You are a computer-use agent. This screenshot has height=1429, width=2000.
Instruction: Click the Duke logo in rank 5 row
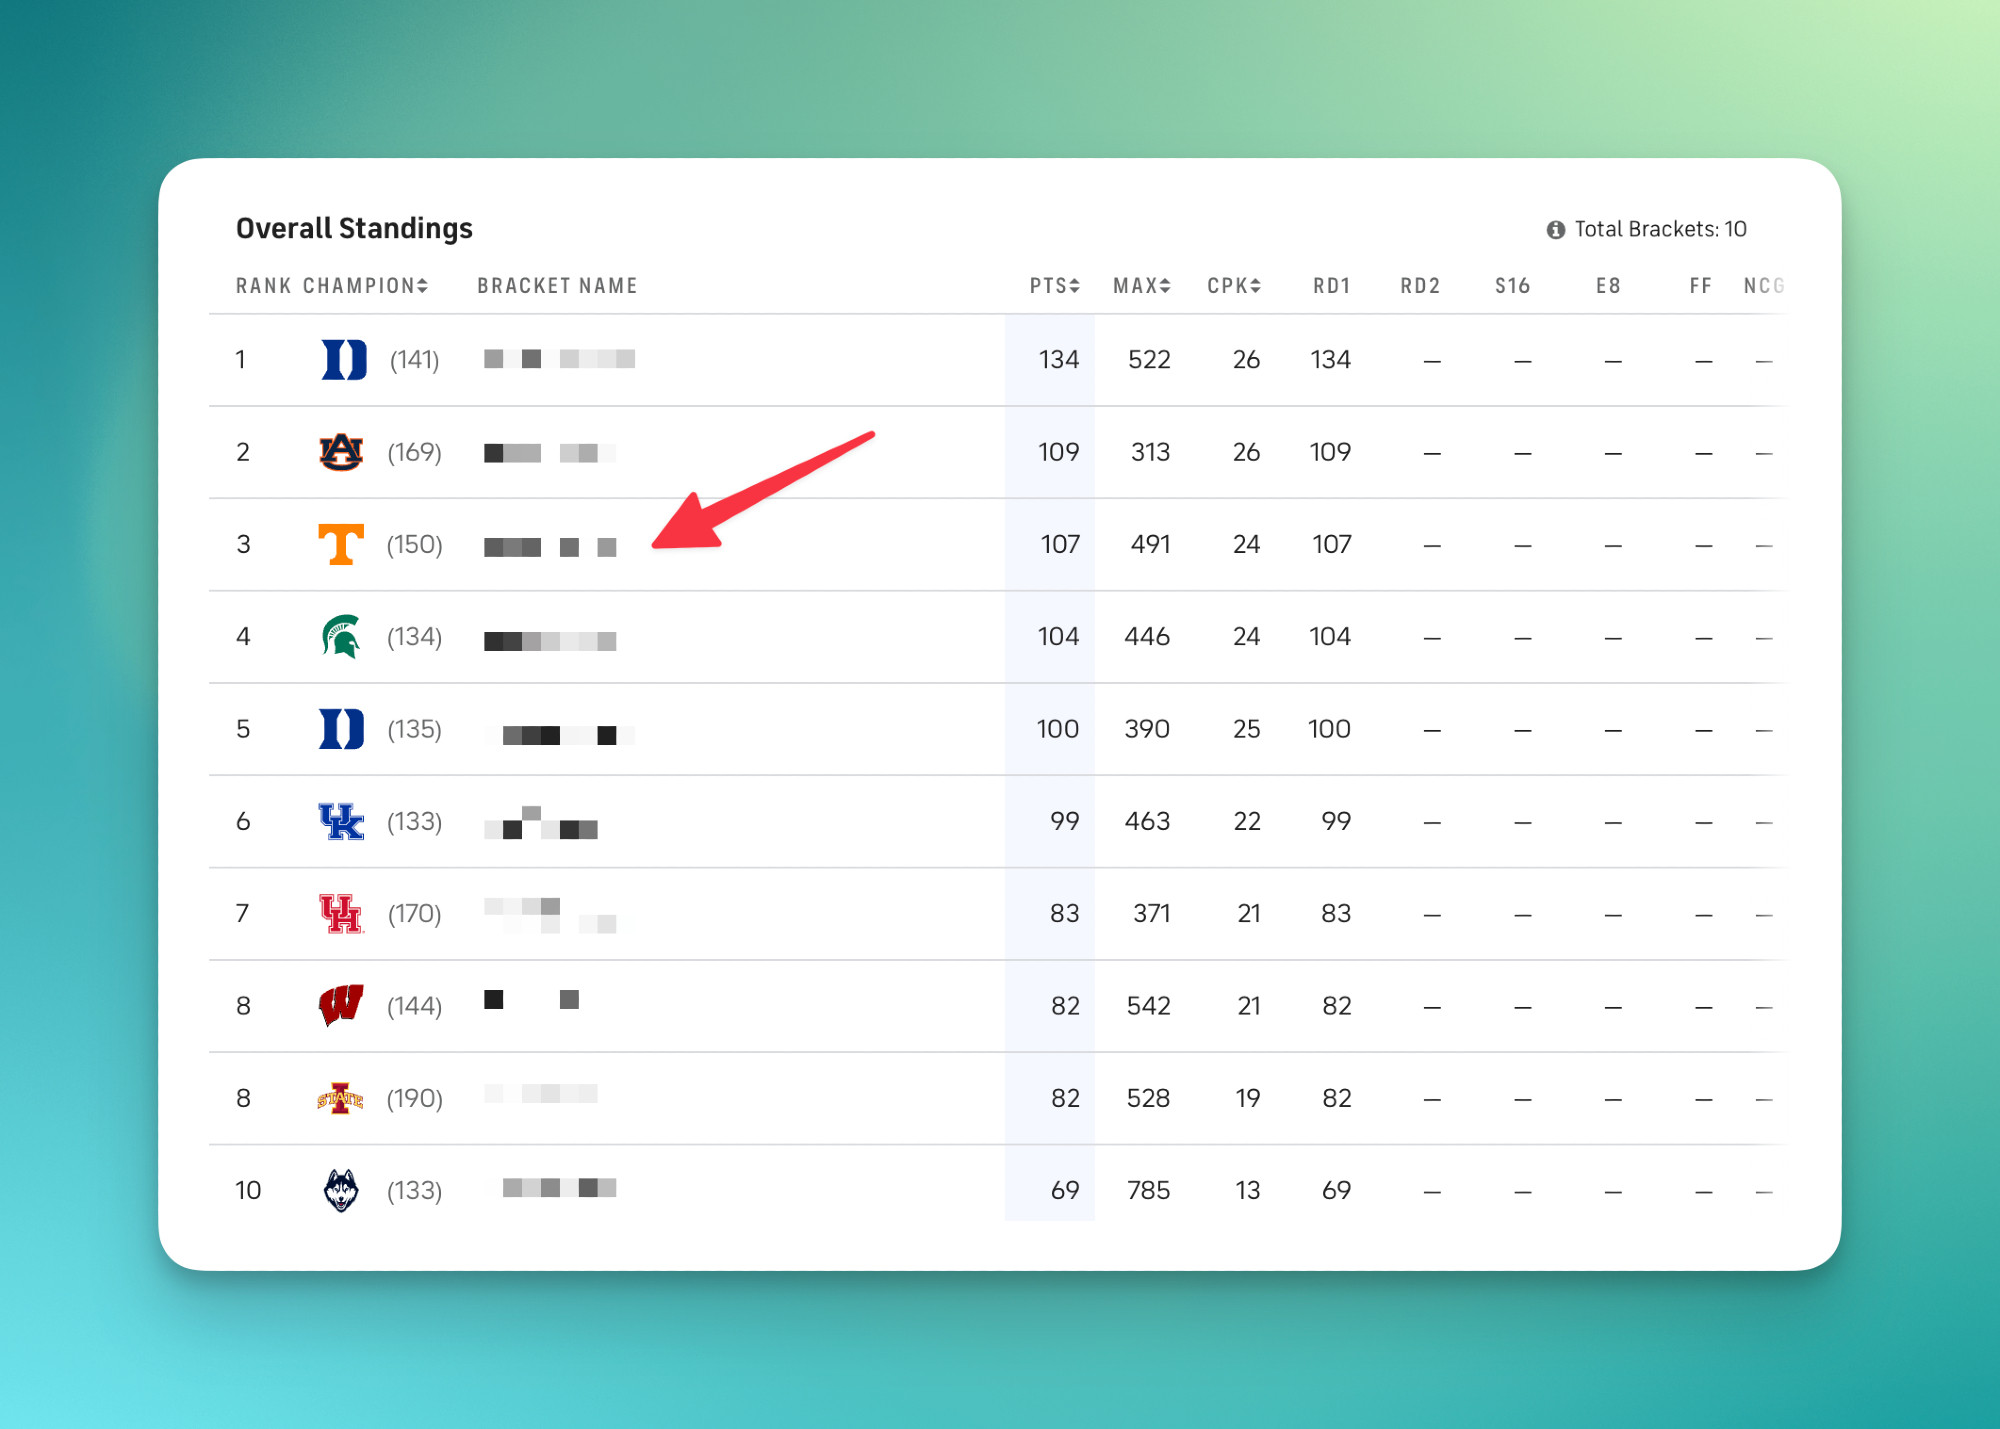point(341,729)
